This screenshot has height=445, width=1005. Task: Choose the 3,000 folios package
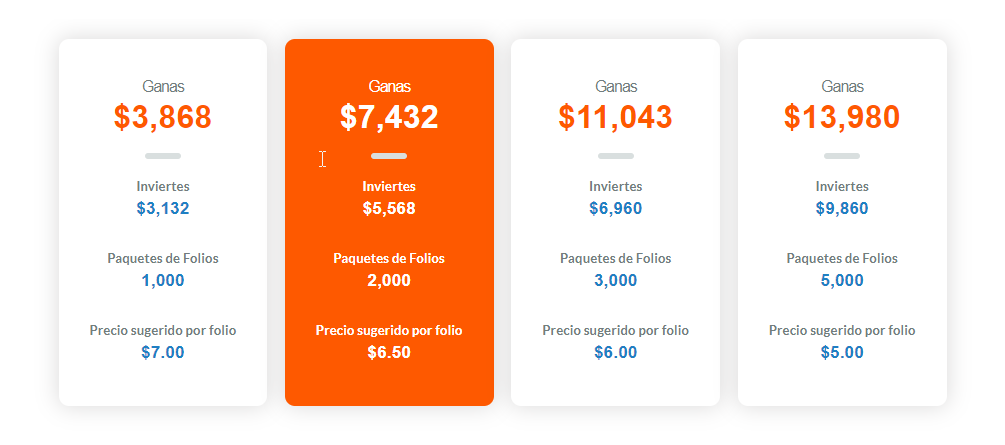click(x=615, y=280)
